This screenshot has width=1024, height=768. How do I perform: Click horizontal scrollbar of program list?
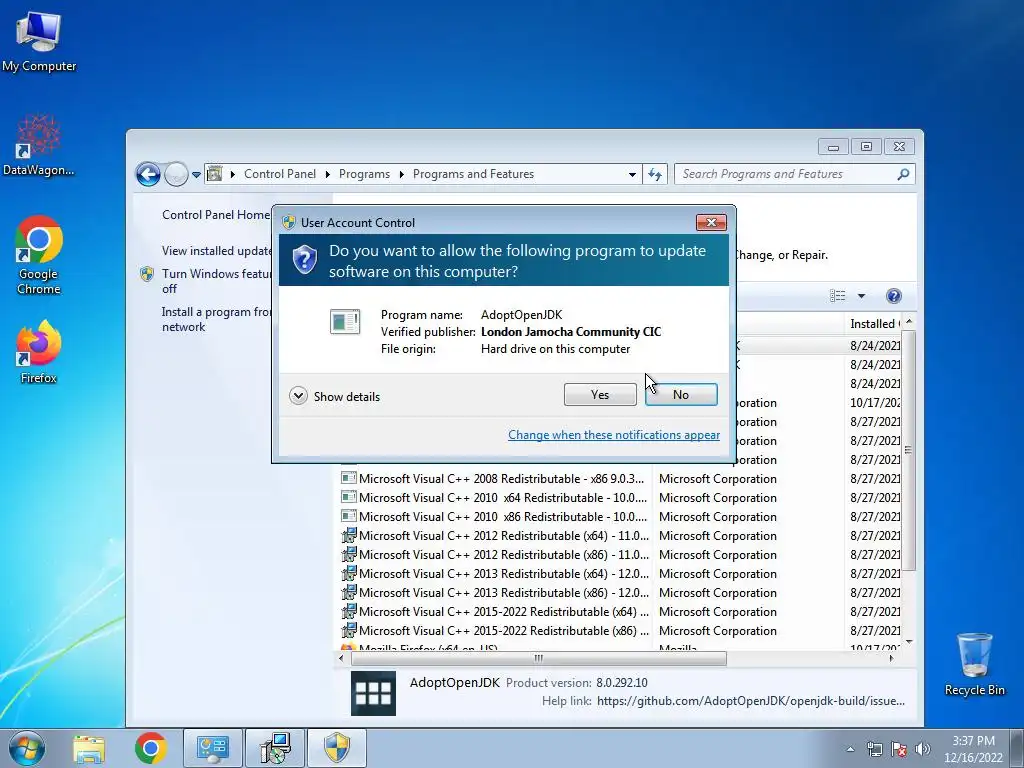coord(537,658)
